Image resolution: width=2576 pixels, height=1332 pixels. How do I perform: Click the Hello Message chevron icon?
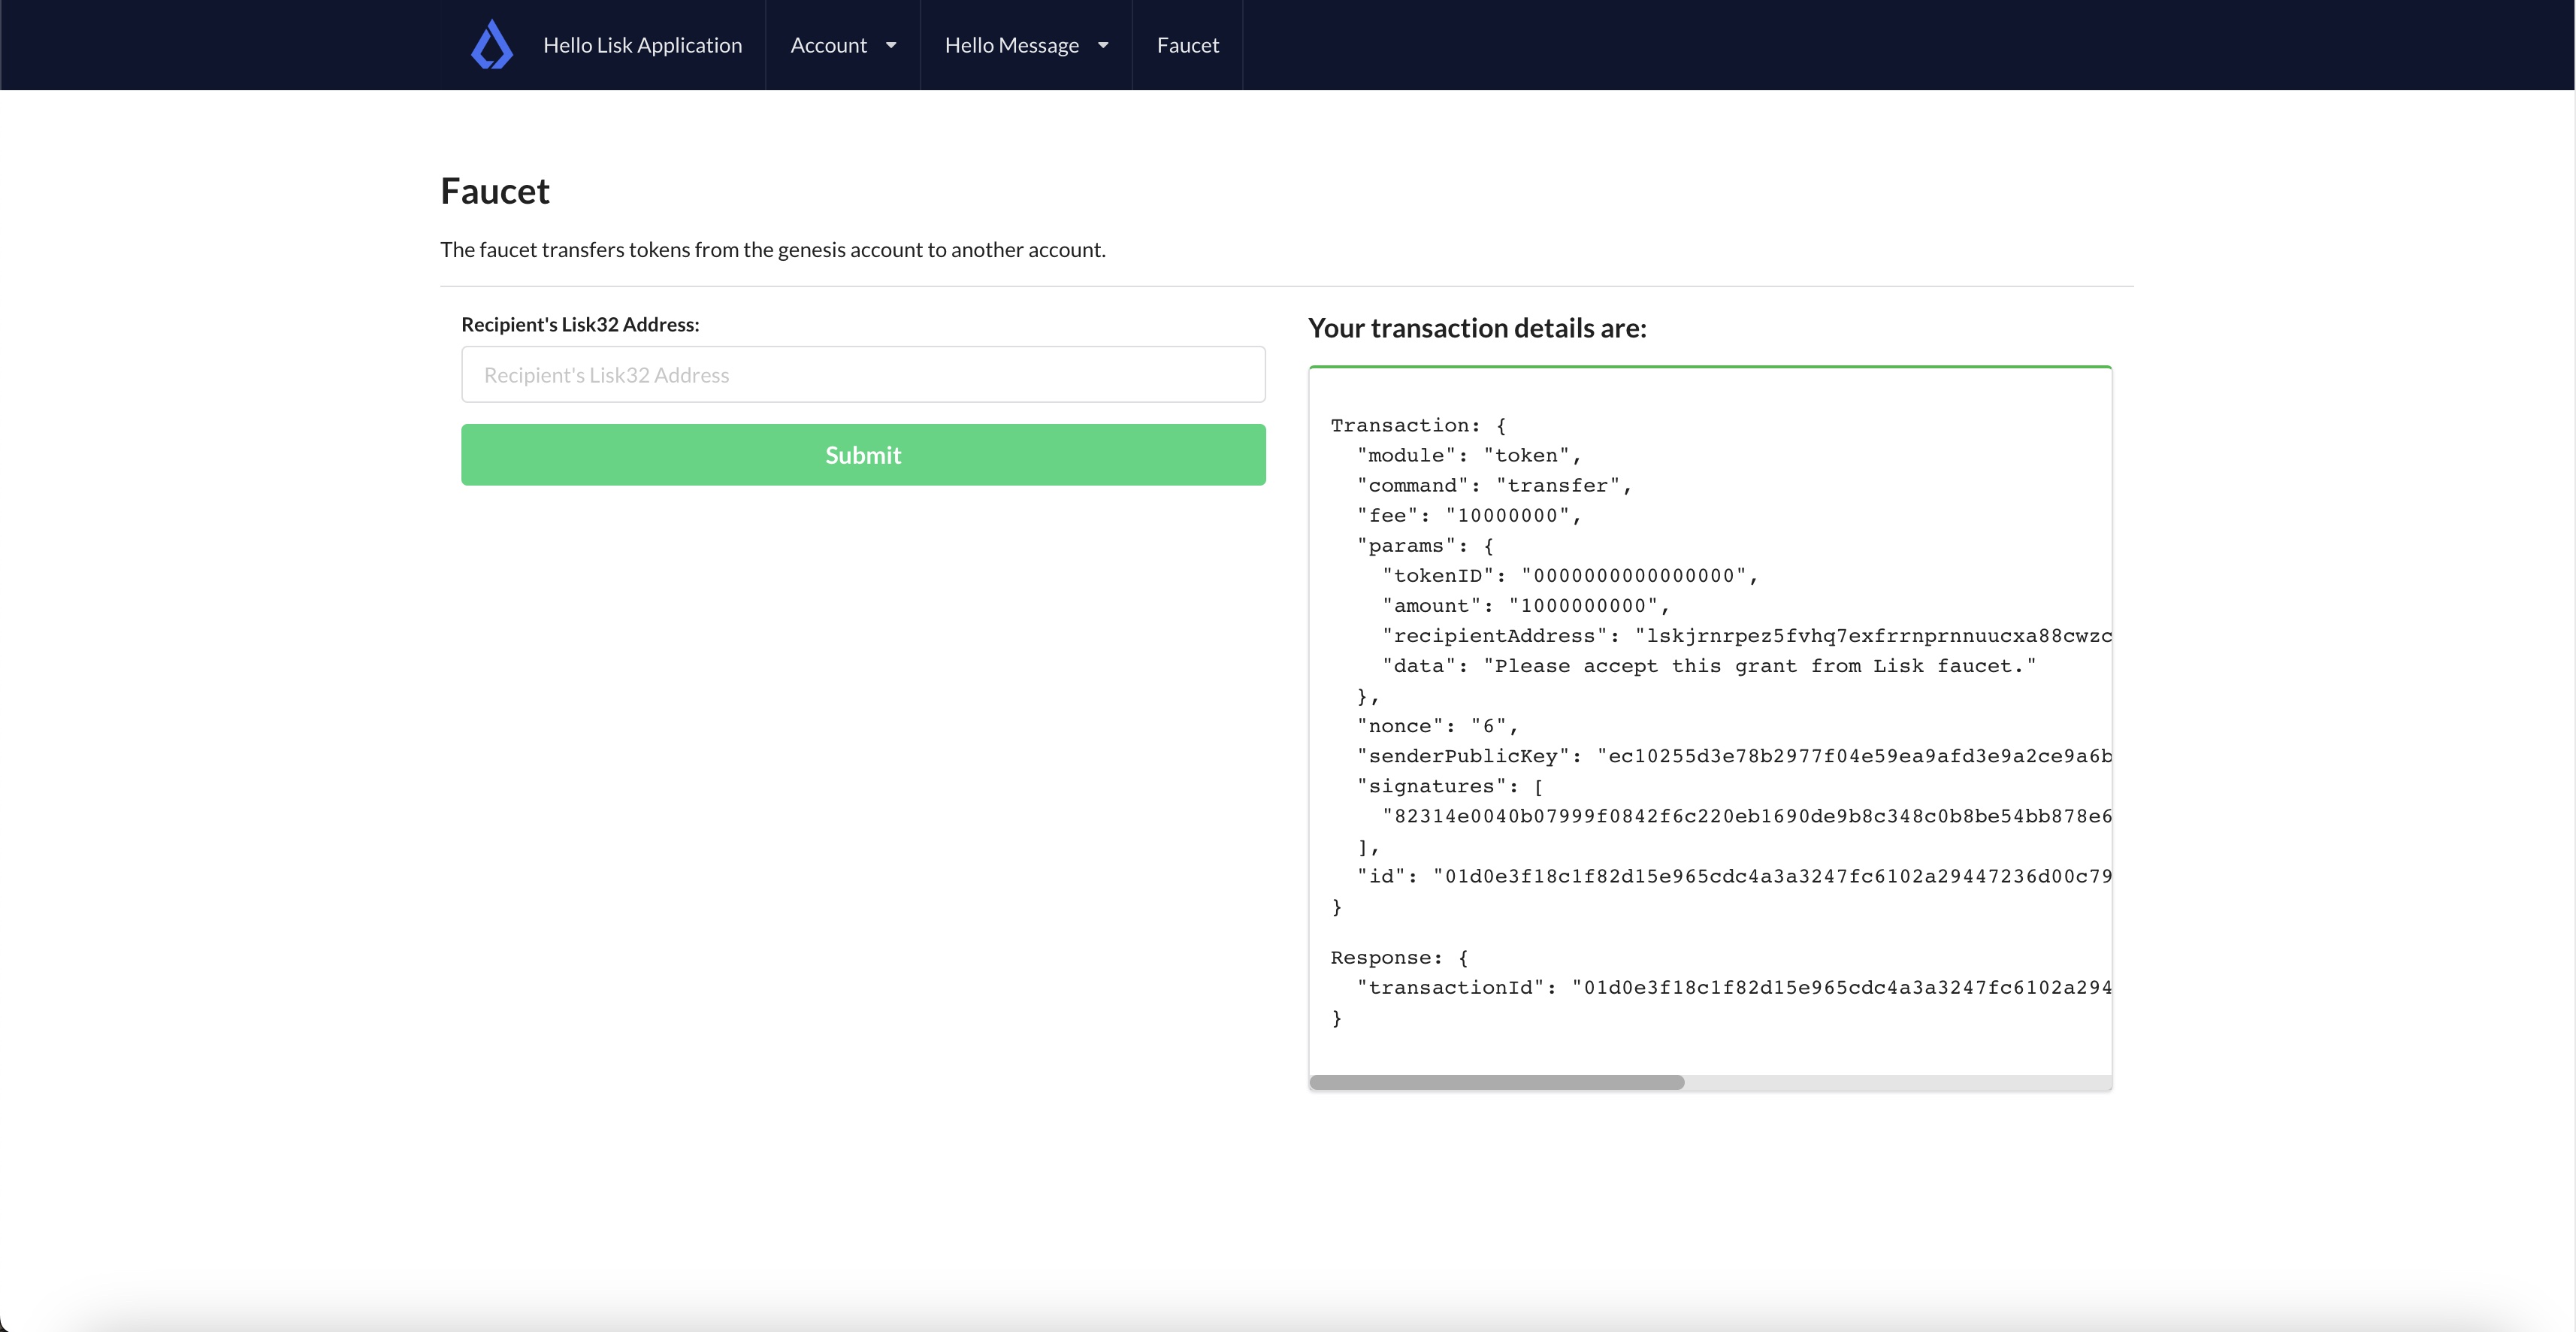(x=1103, y=45)
